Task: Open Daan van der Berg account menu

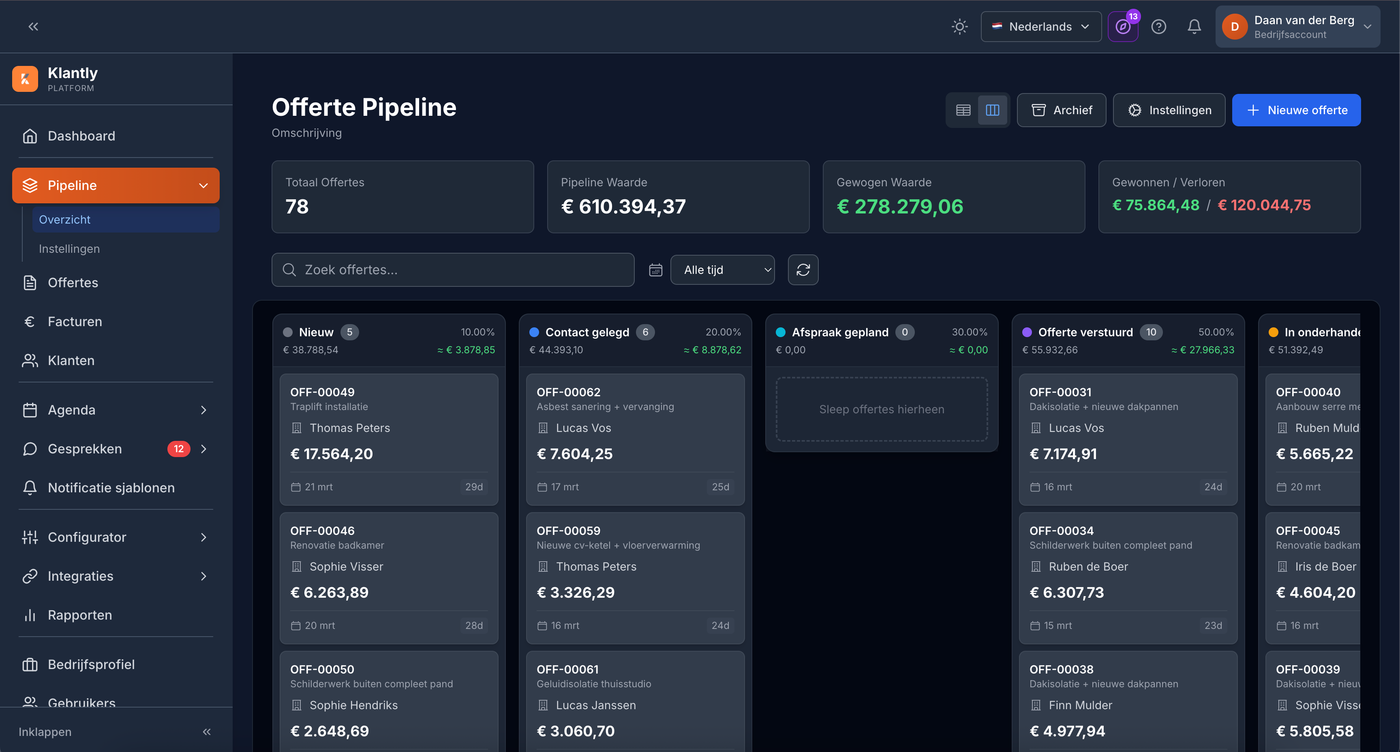Action: click(1296, 27)
